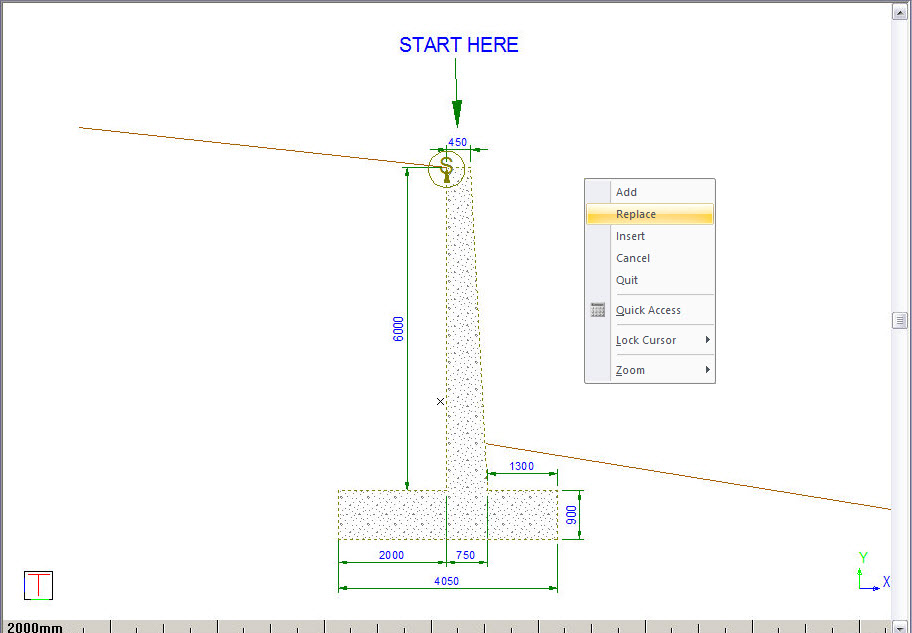Click the vertical scrollbar thumb

click(901, 320)
